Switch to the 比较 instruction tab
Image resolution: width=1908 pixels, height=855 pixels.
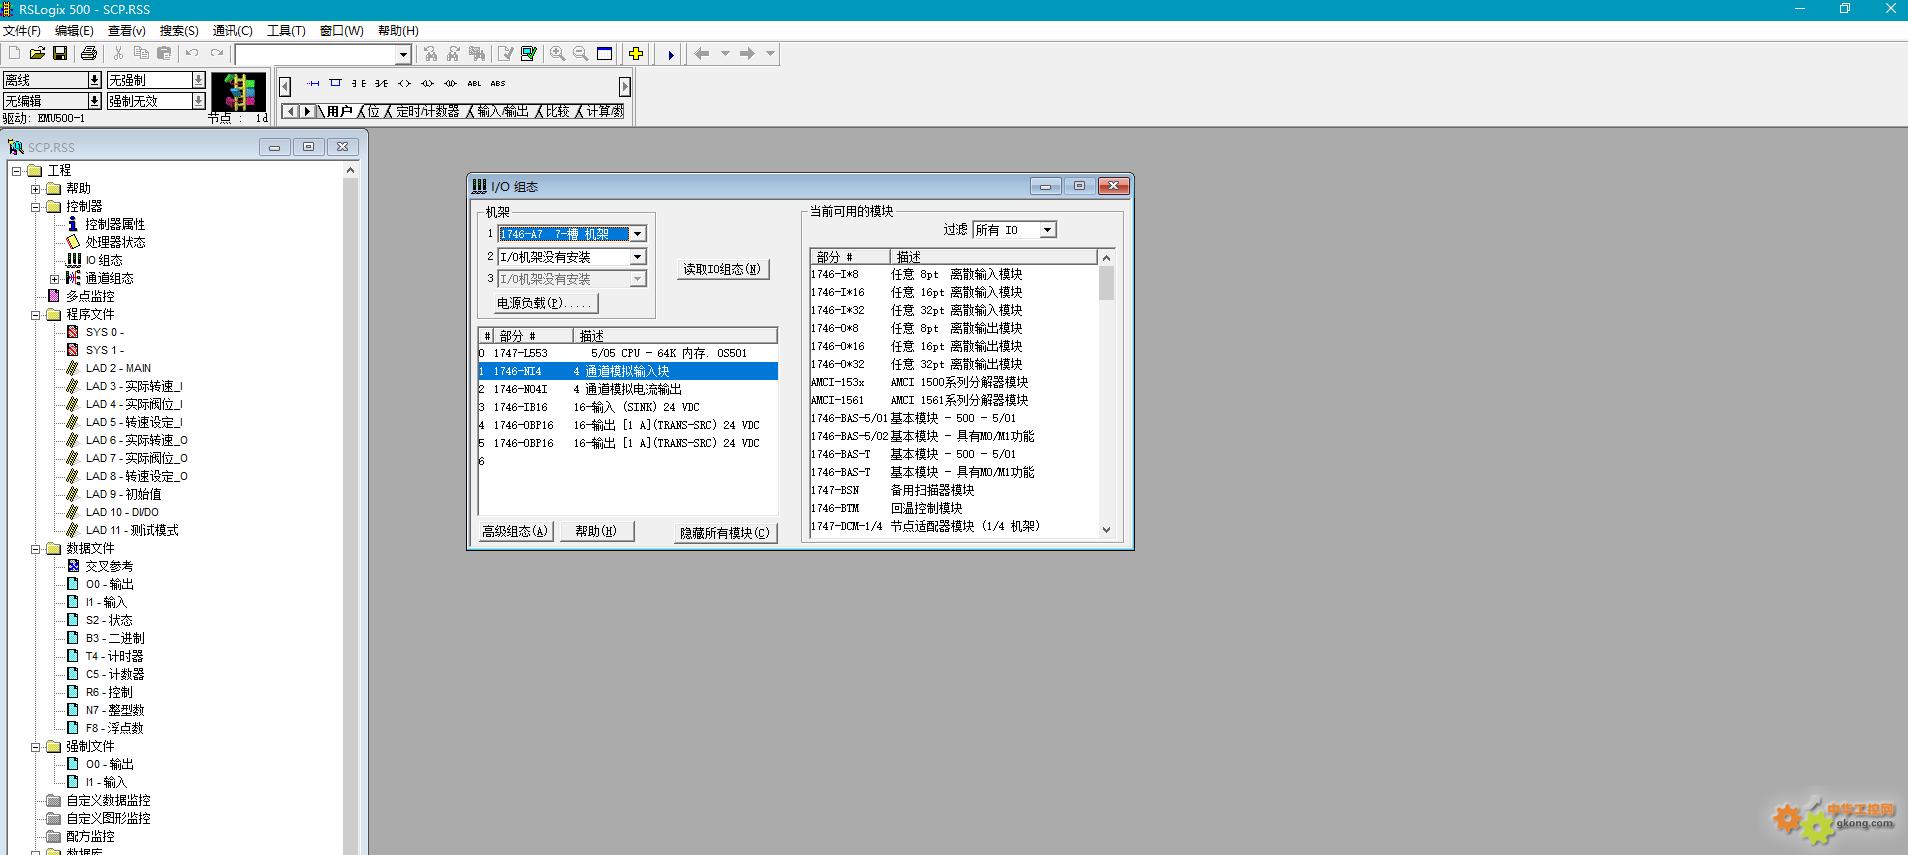(x=558, y=111)
